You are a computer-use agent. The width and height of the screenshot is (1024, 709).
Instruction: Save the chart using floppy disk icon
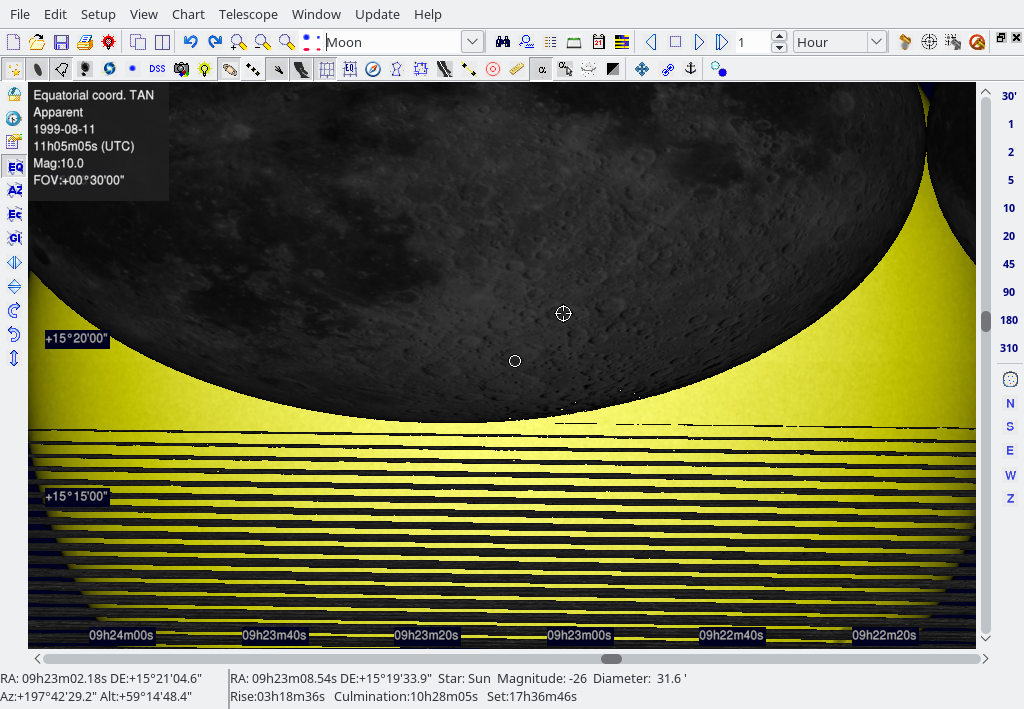pyautogui.click(x=61, y=42)
